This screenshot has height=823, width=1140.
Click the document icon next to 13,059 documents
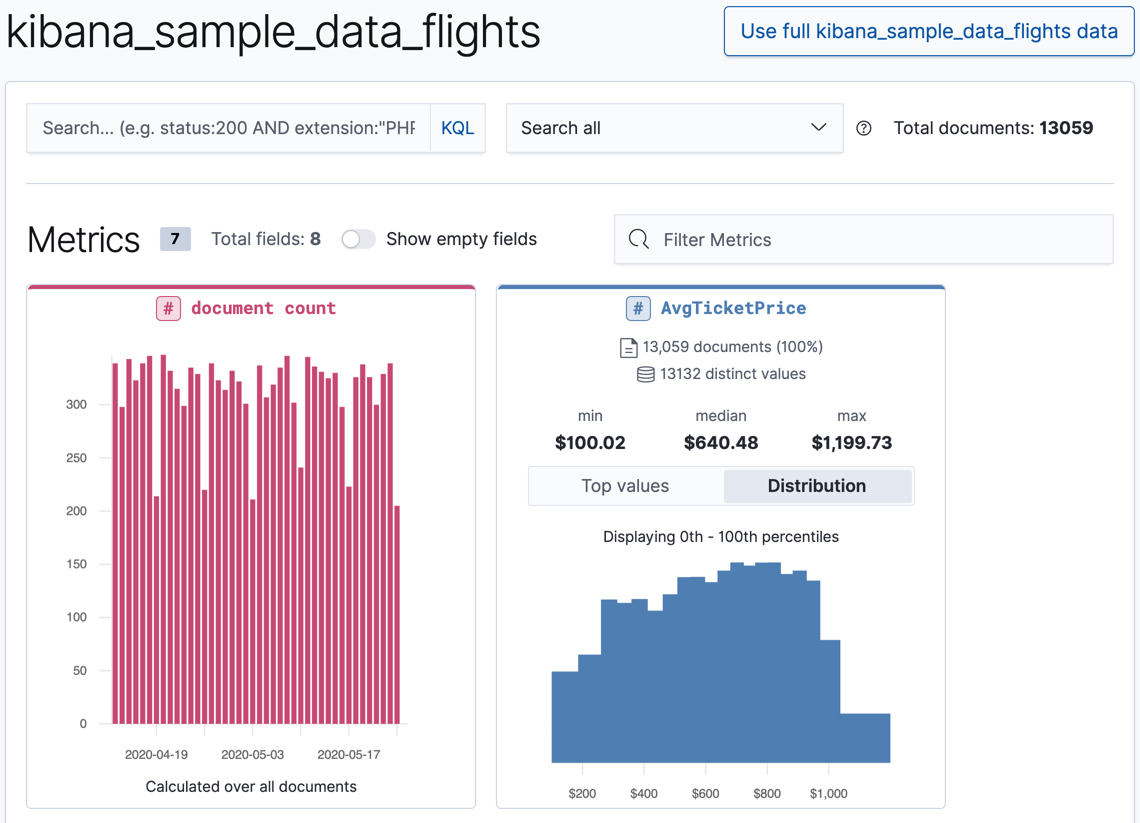click(x=629, y=348)
